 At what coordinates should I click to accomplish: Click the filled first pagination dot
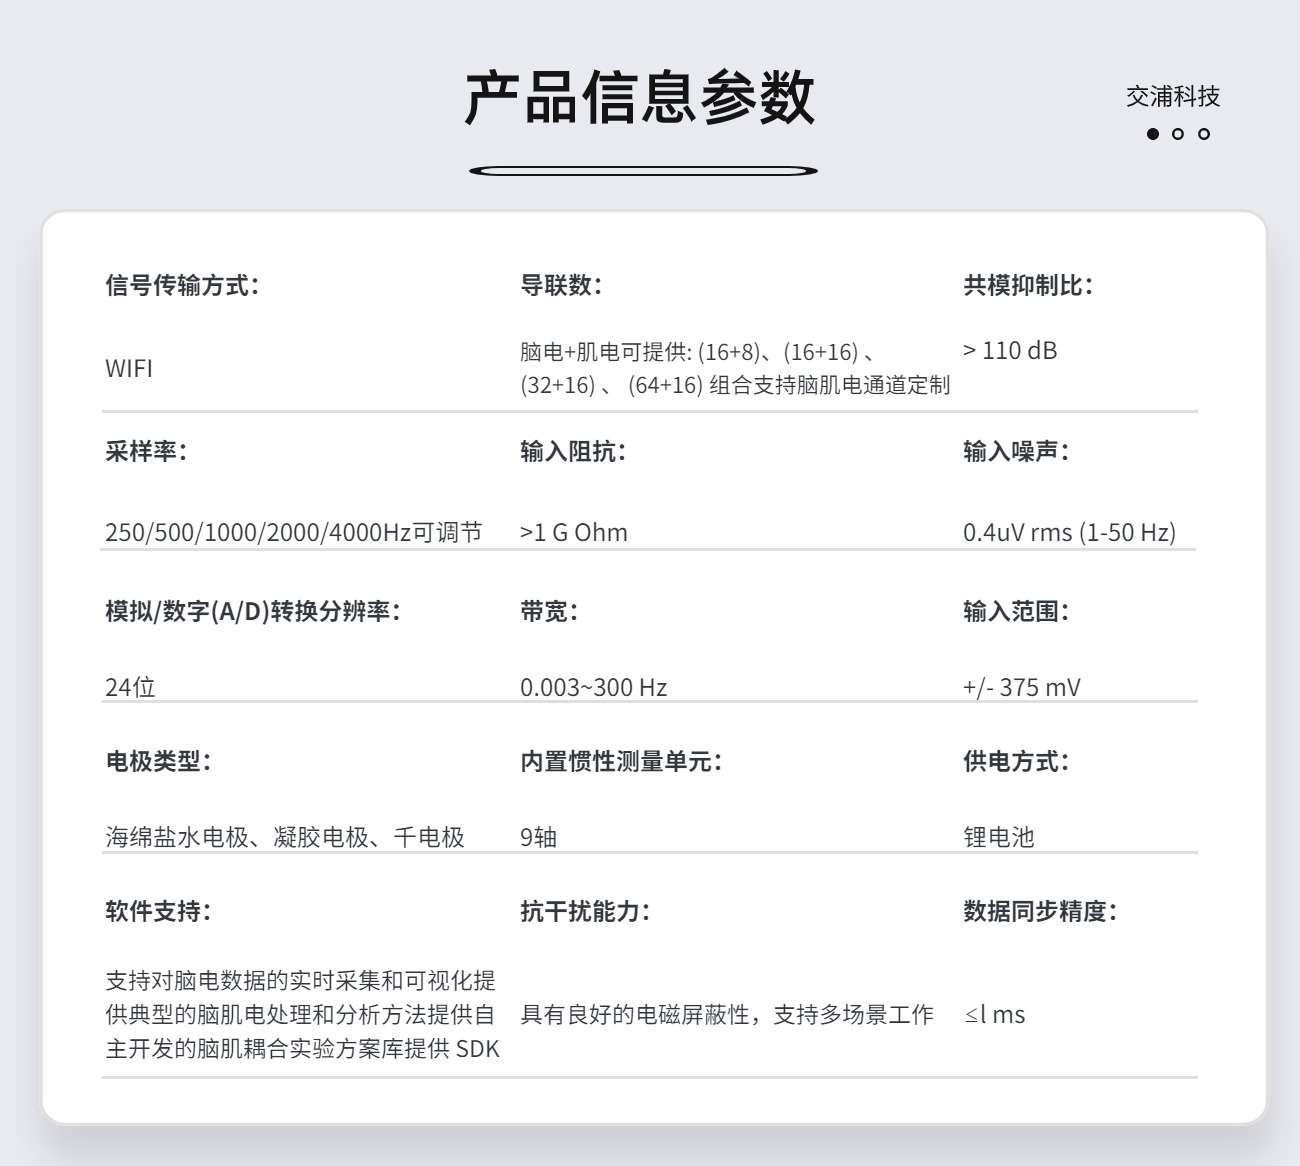(x=1153, y=134)
